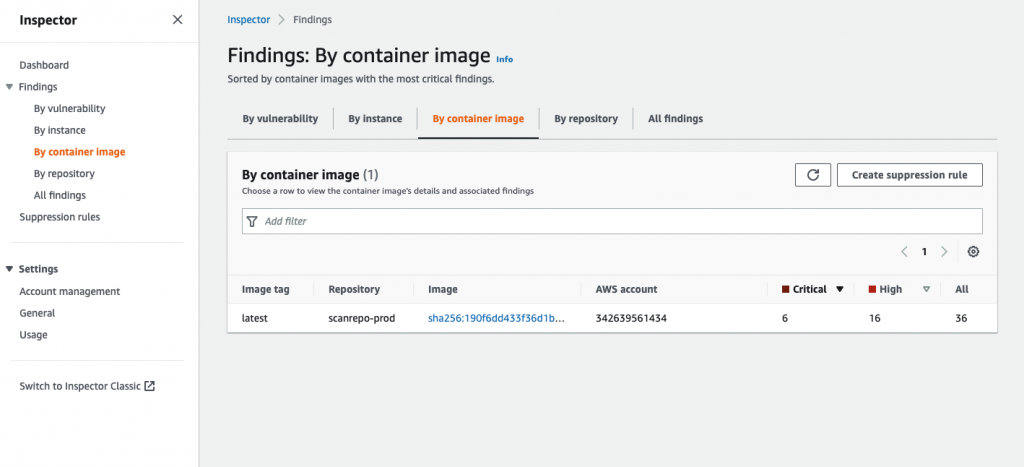Open the Info link beside heading
Viewport: 1024px width, 467px height.
click(504, 59)
